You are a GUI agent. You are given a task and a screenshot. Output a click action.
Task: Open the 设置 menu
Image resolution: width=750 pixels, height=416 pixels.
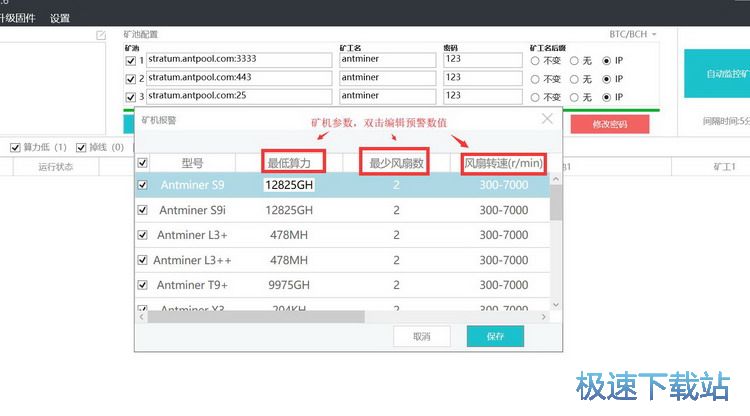60,18
